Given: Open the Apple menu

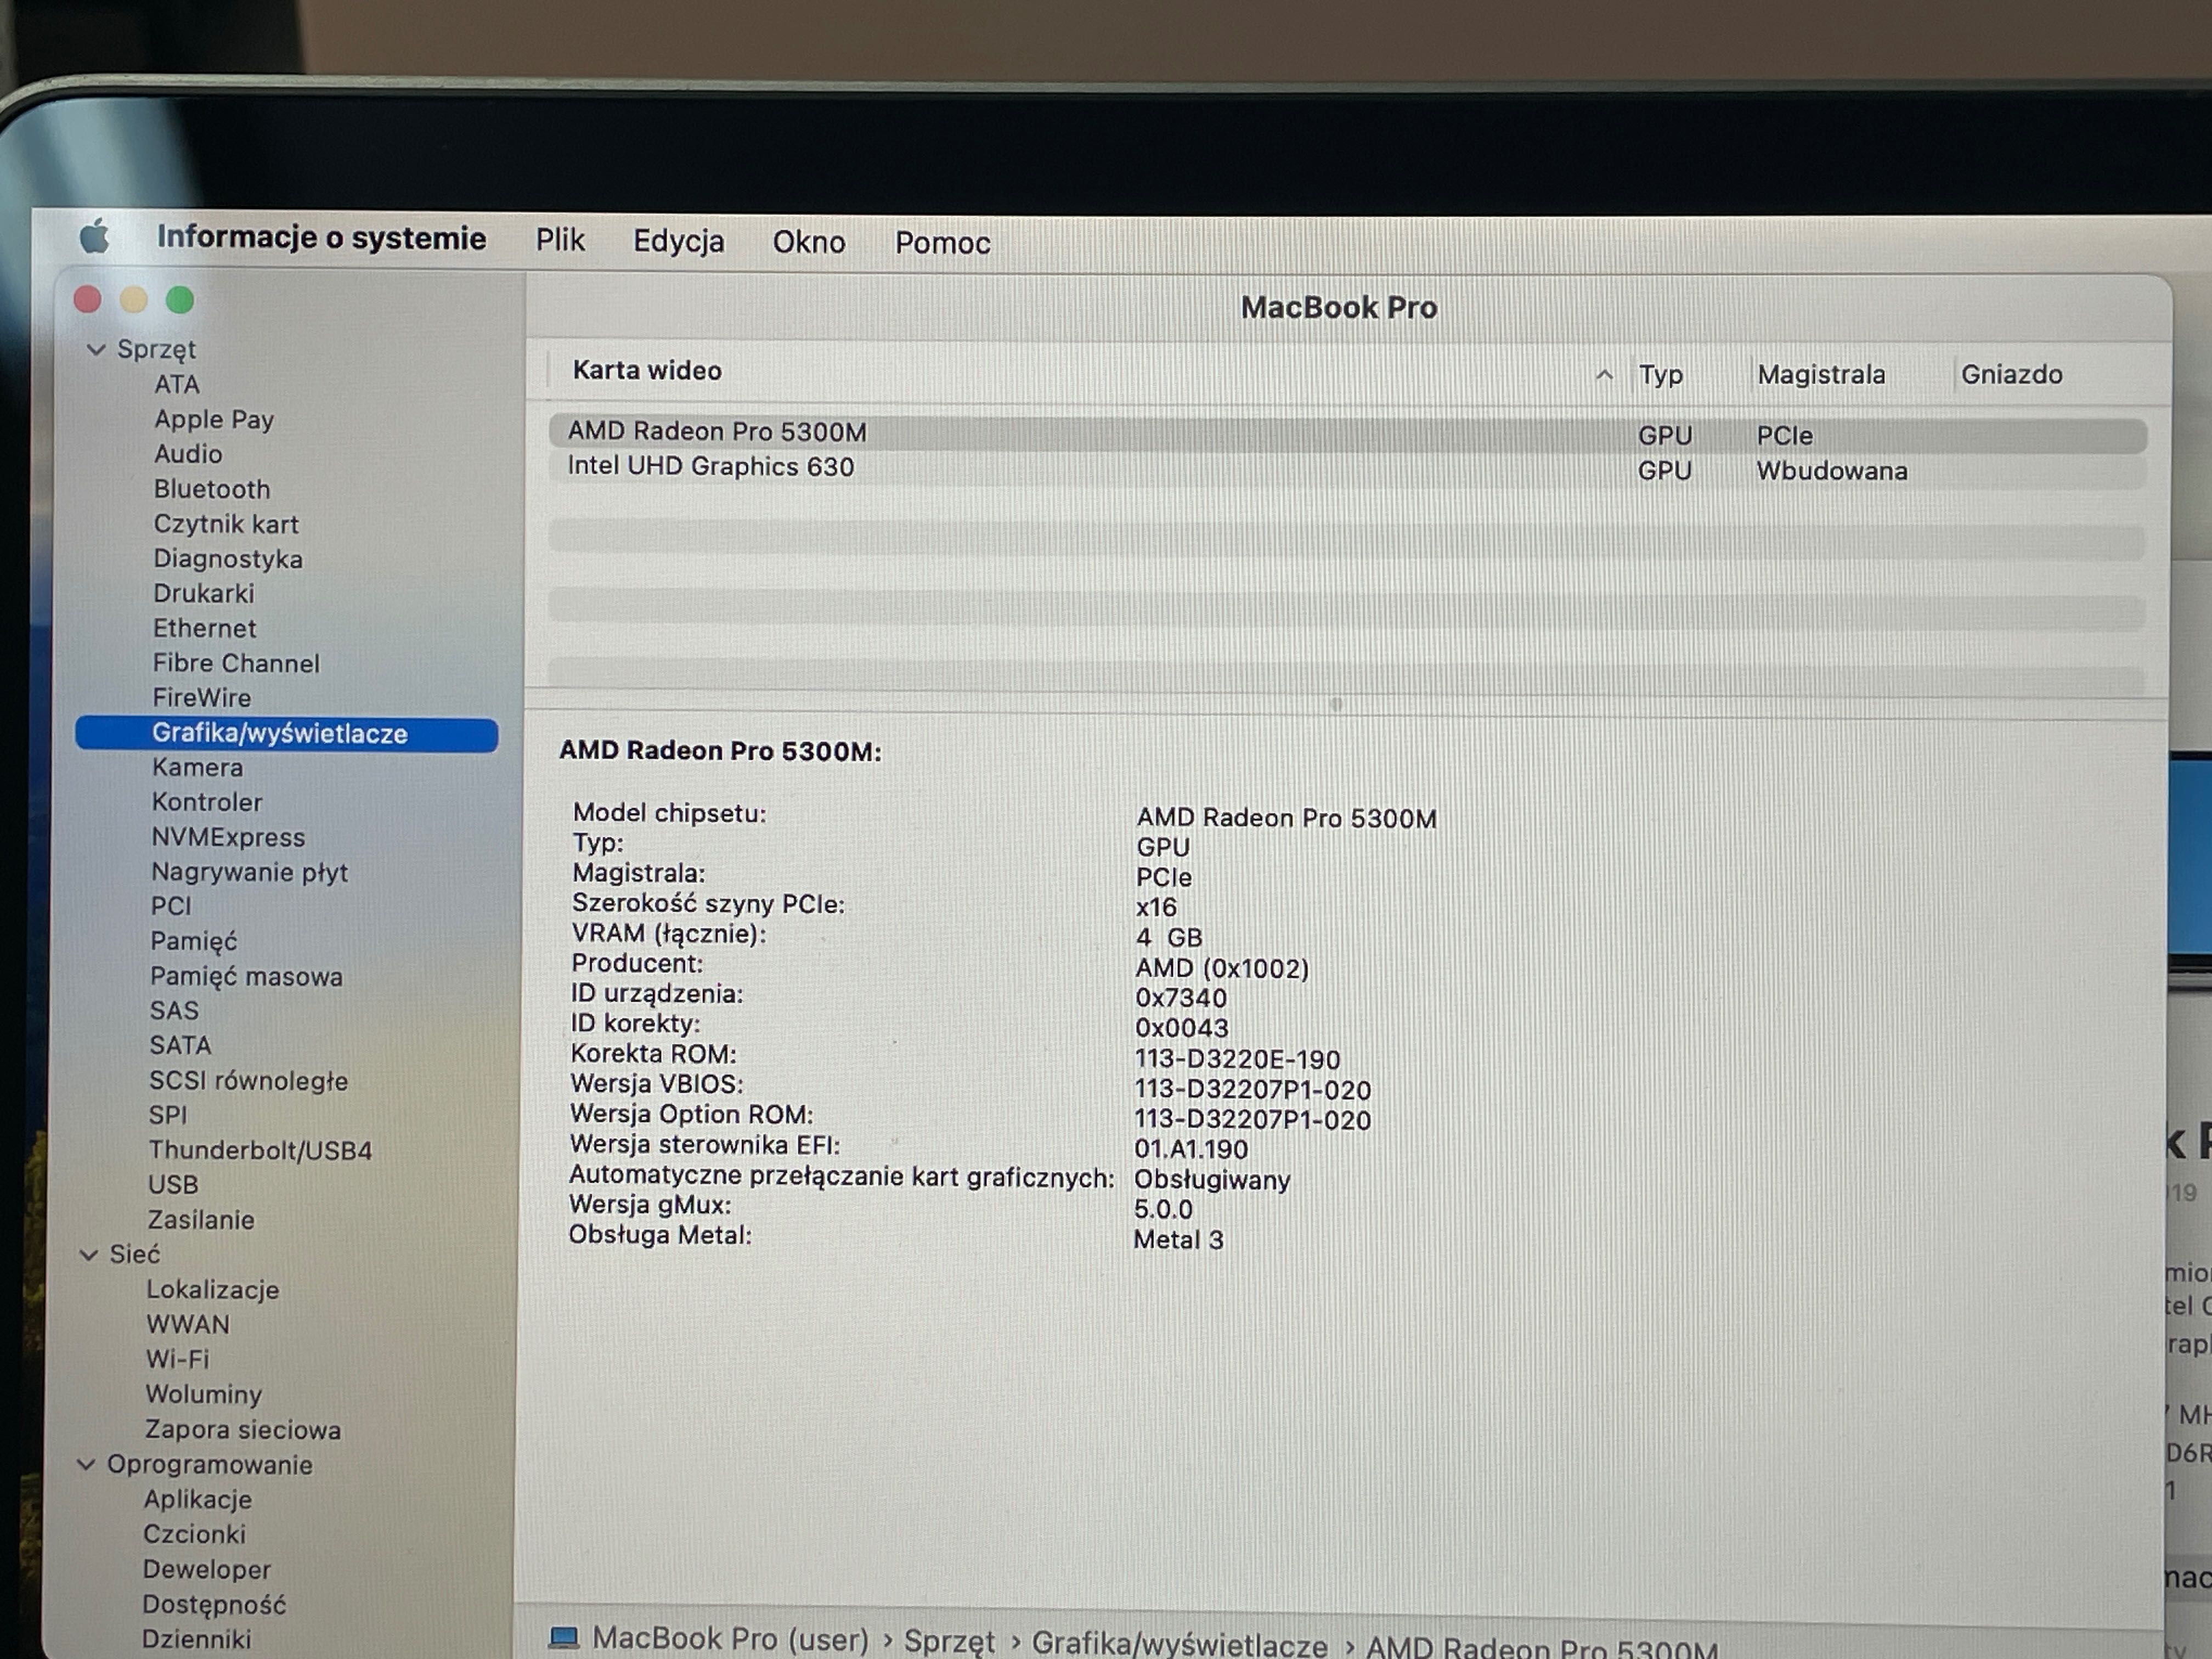Looking at the screenshot, I should (x=95, y=237).
